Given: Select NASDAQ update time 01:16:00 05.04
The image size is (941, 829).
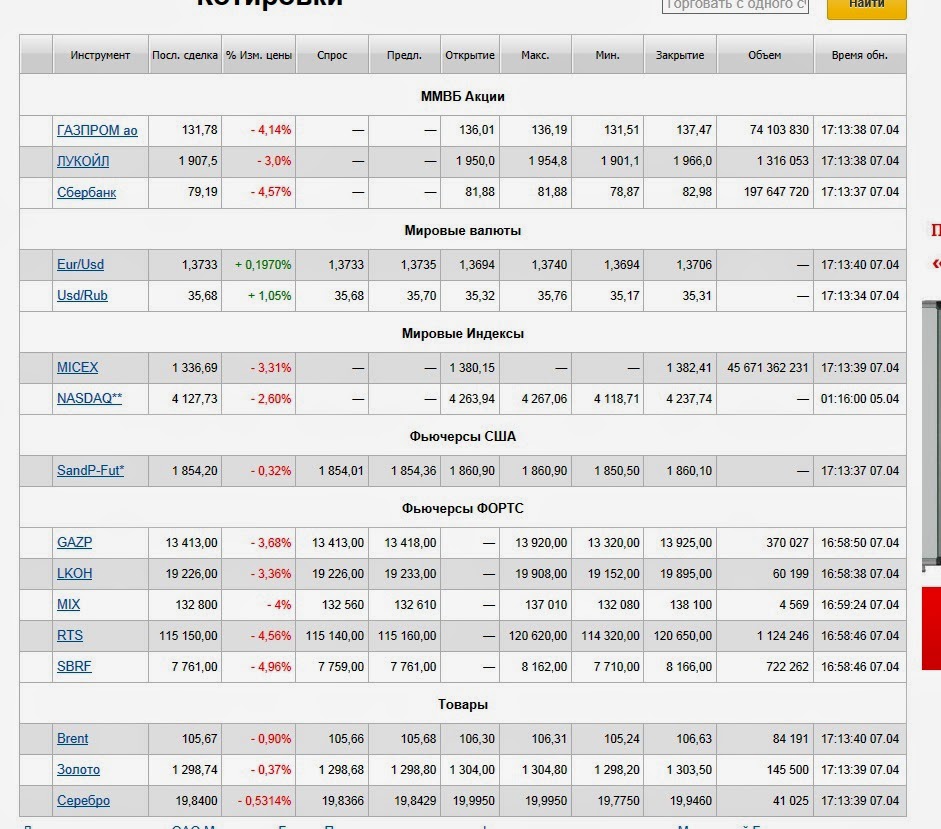Looking at the screenshot, I should [x=860, y=399].
